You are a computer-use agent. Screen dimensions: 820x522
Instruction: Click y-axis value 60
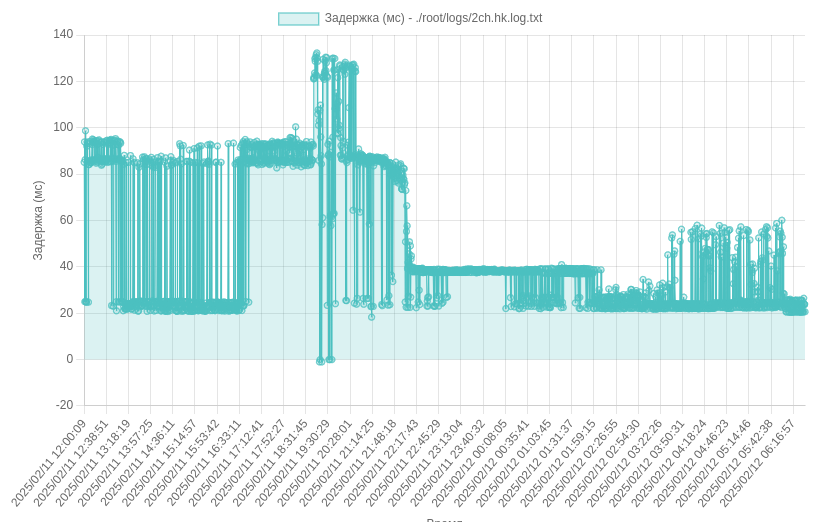pos(66,220)
